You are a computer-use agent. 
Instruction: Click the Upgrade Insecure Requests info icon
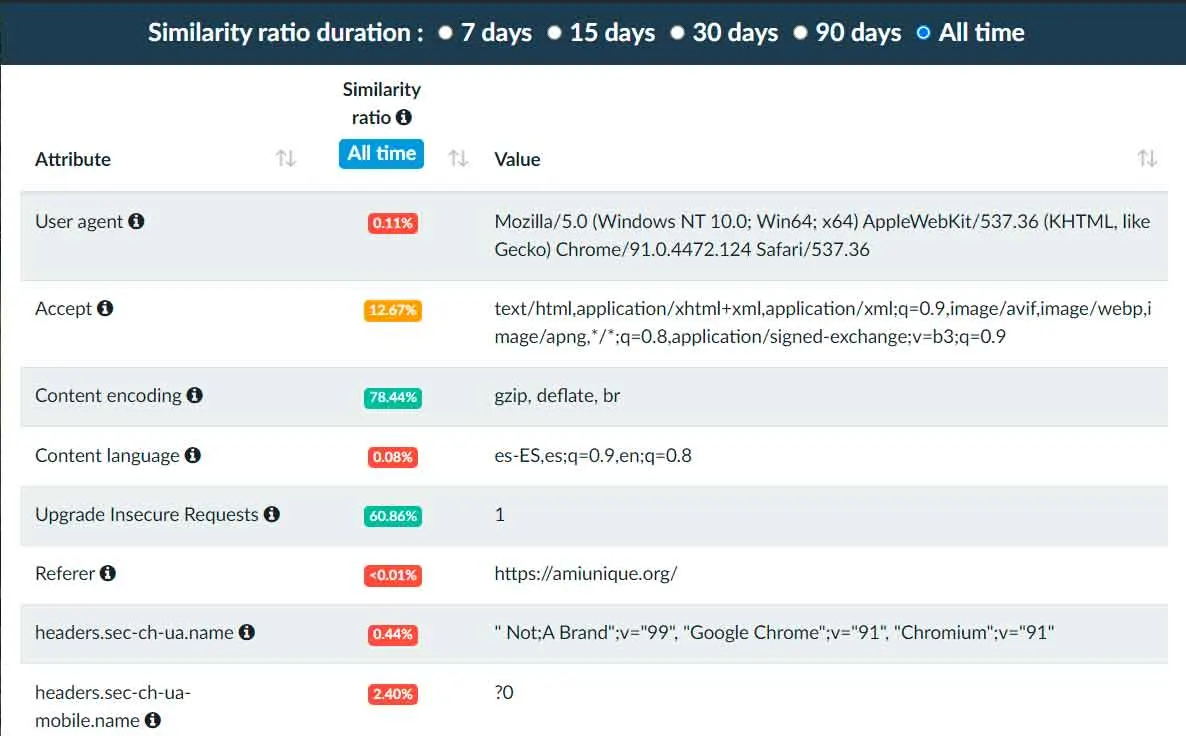coord(272,514)
